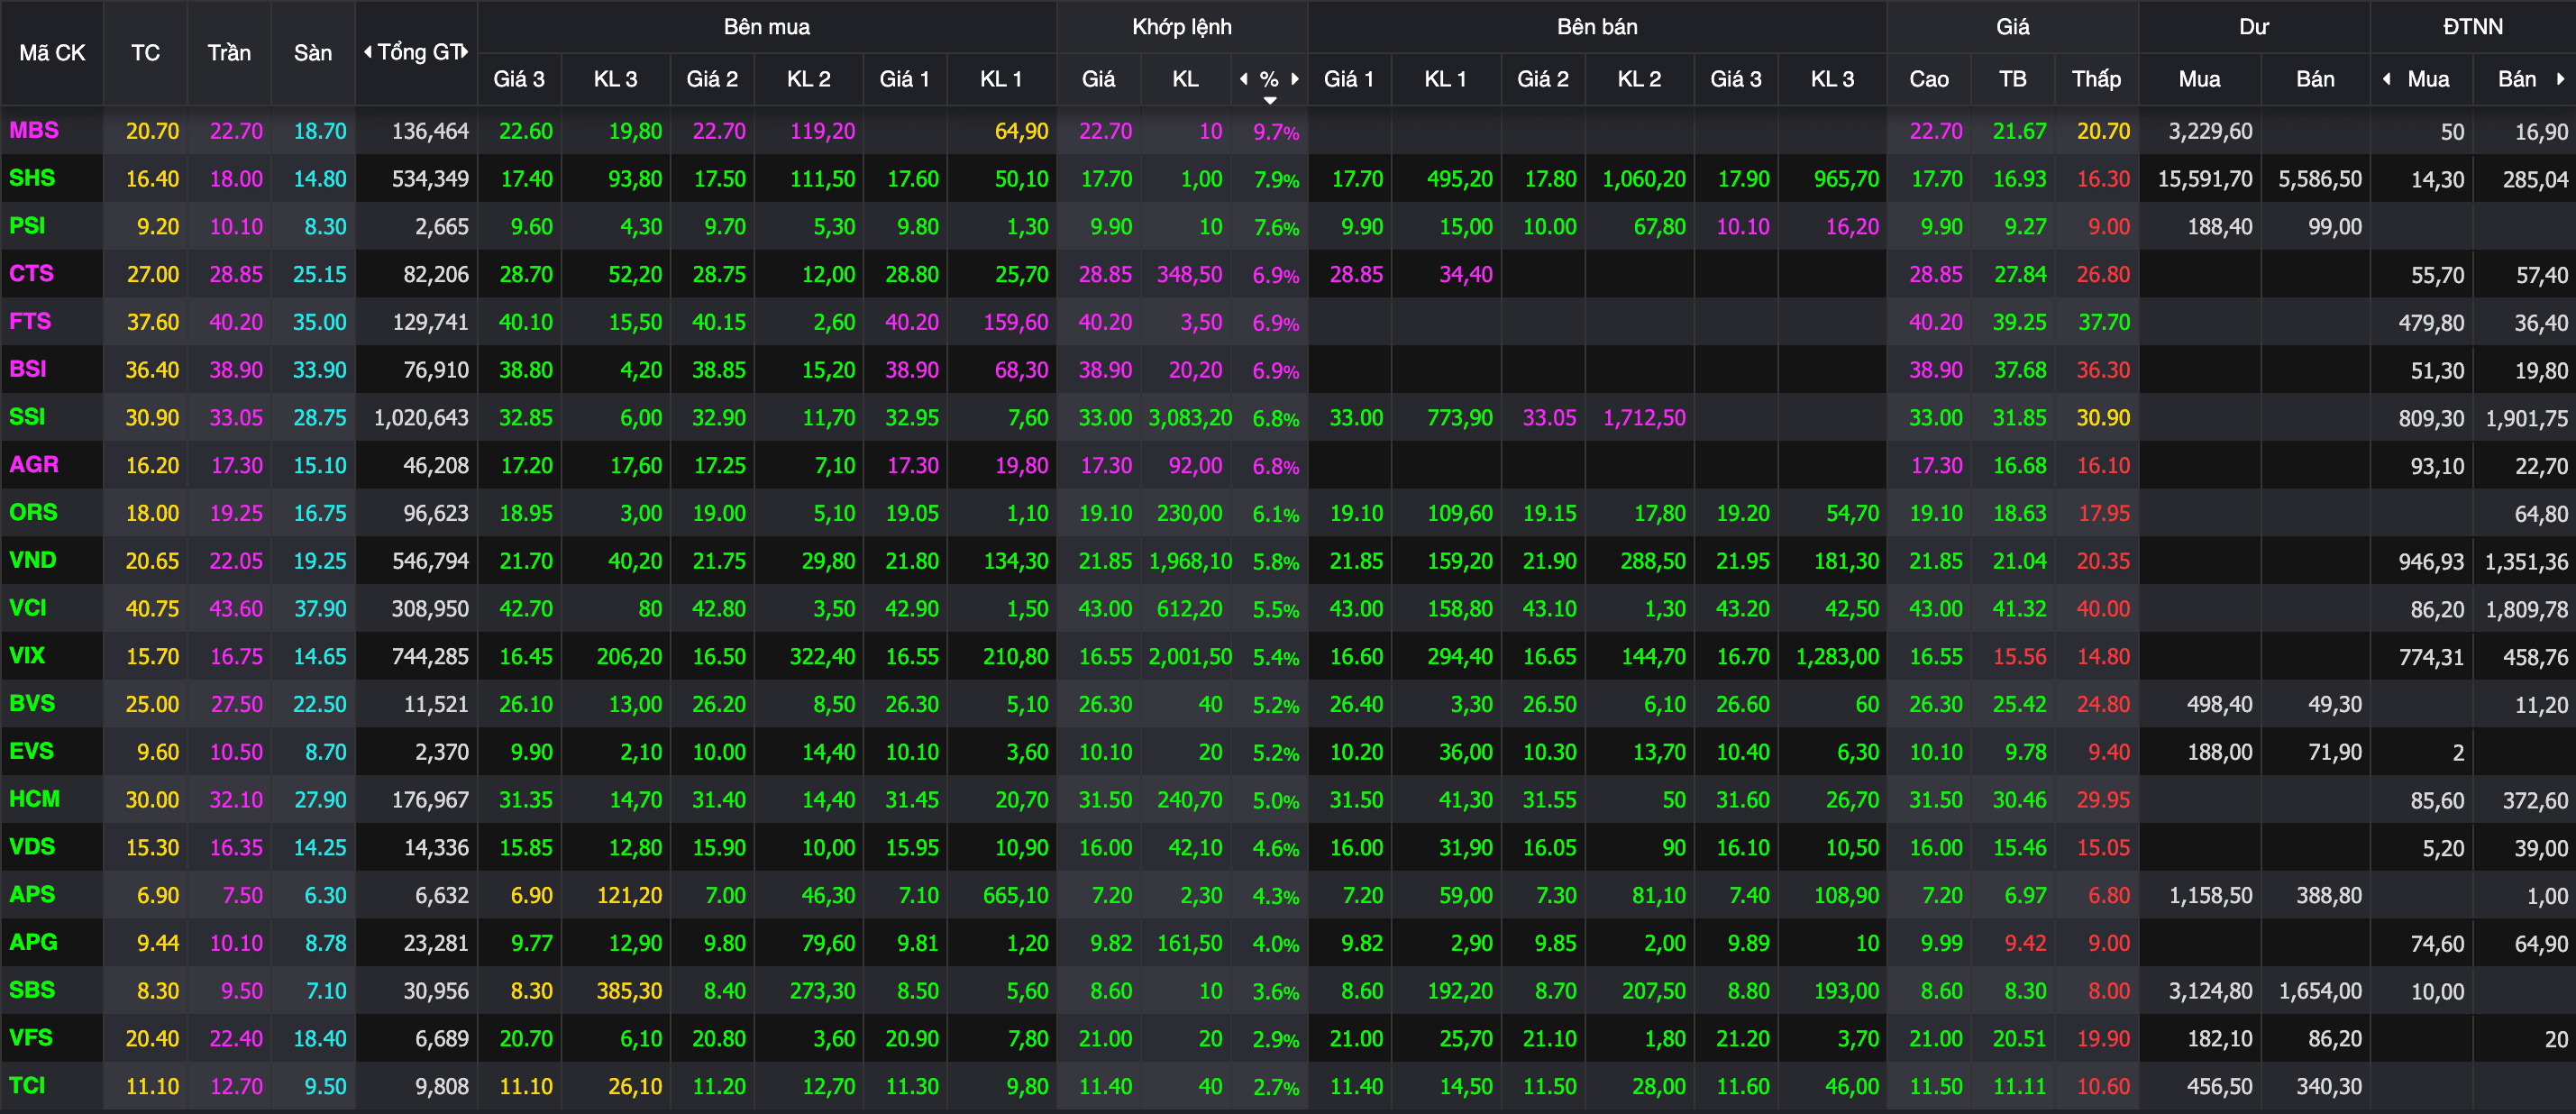Click the Cao price column header
Screen dimensions: 2576x1114
click(1929, 79)
